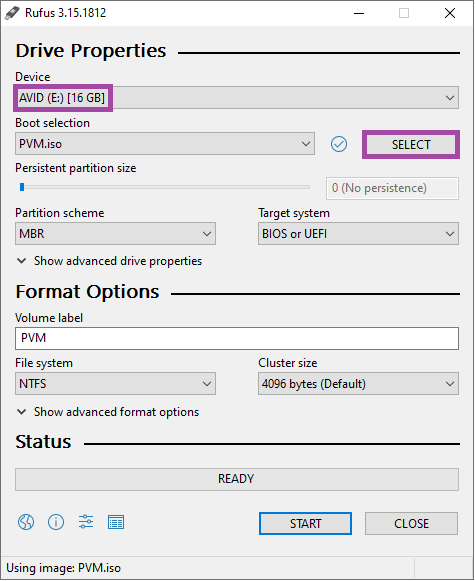Open the Cluster size dropdown
Viewport: 475px width, 581px height.
click(358, 384)
